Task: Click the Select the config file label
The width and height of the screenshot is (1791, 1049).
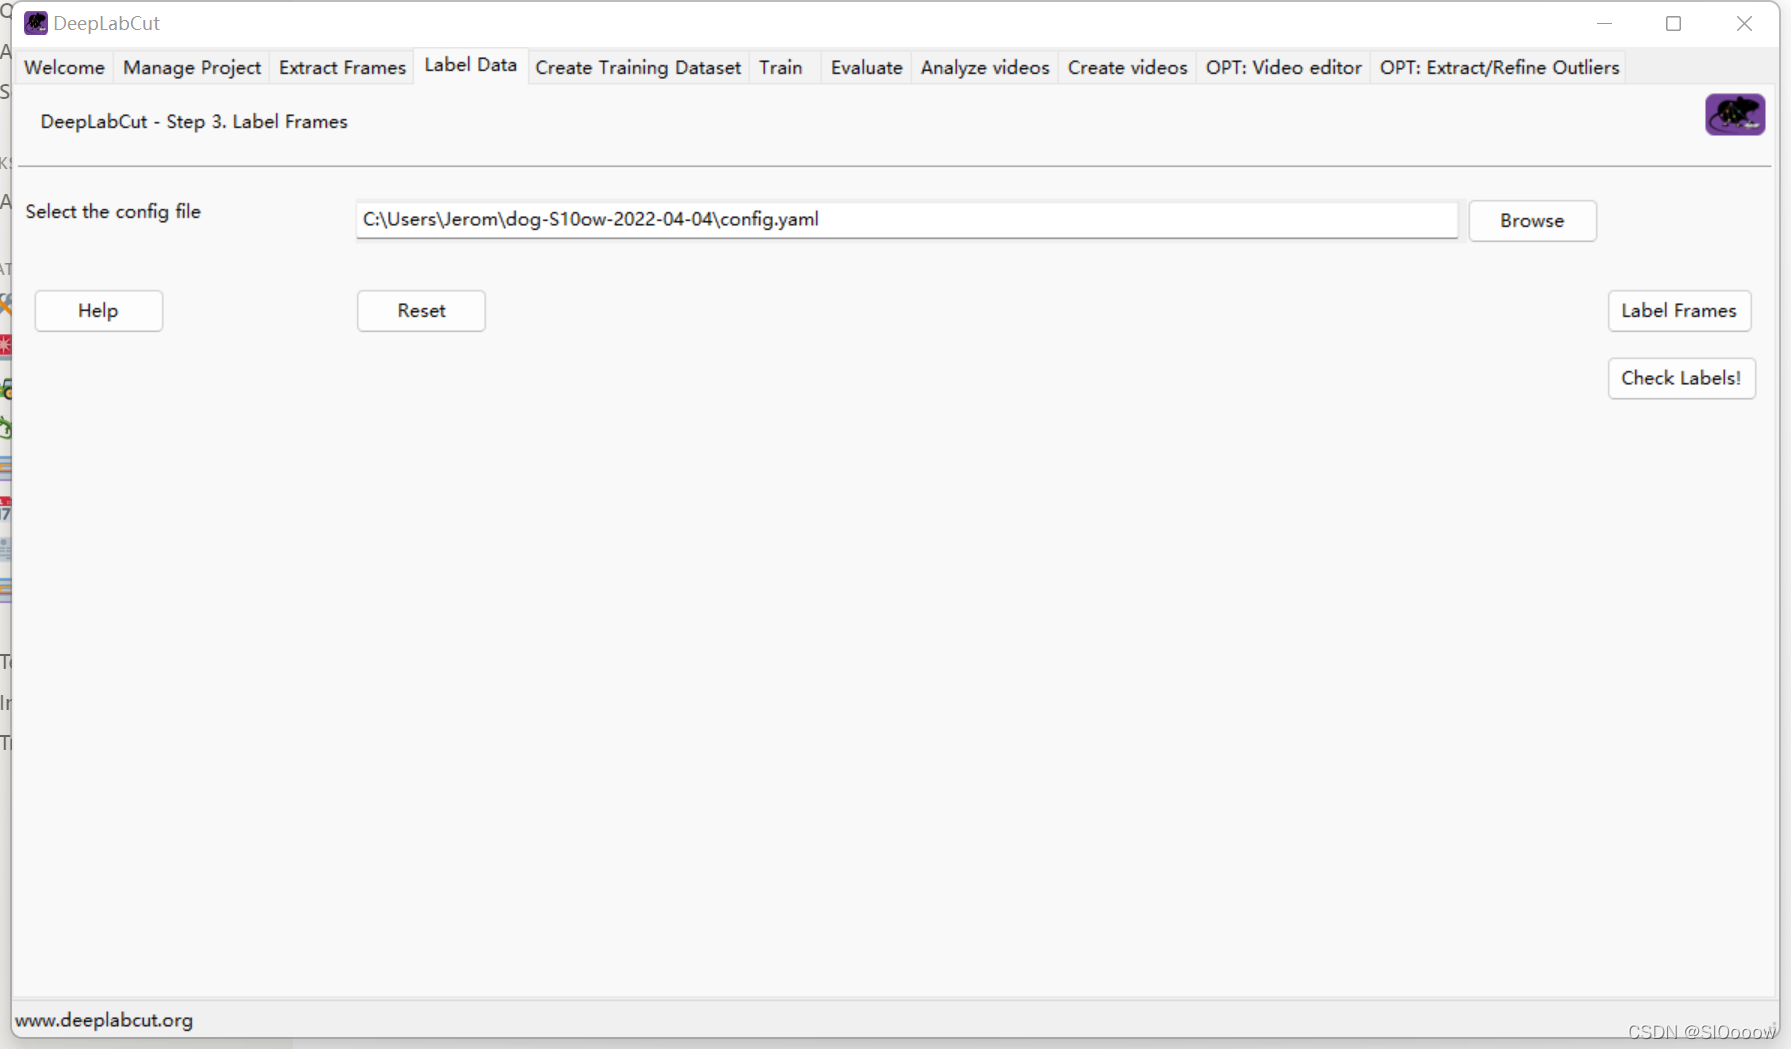Action: 113,212
